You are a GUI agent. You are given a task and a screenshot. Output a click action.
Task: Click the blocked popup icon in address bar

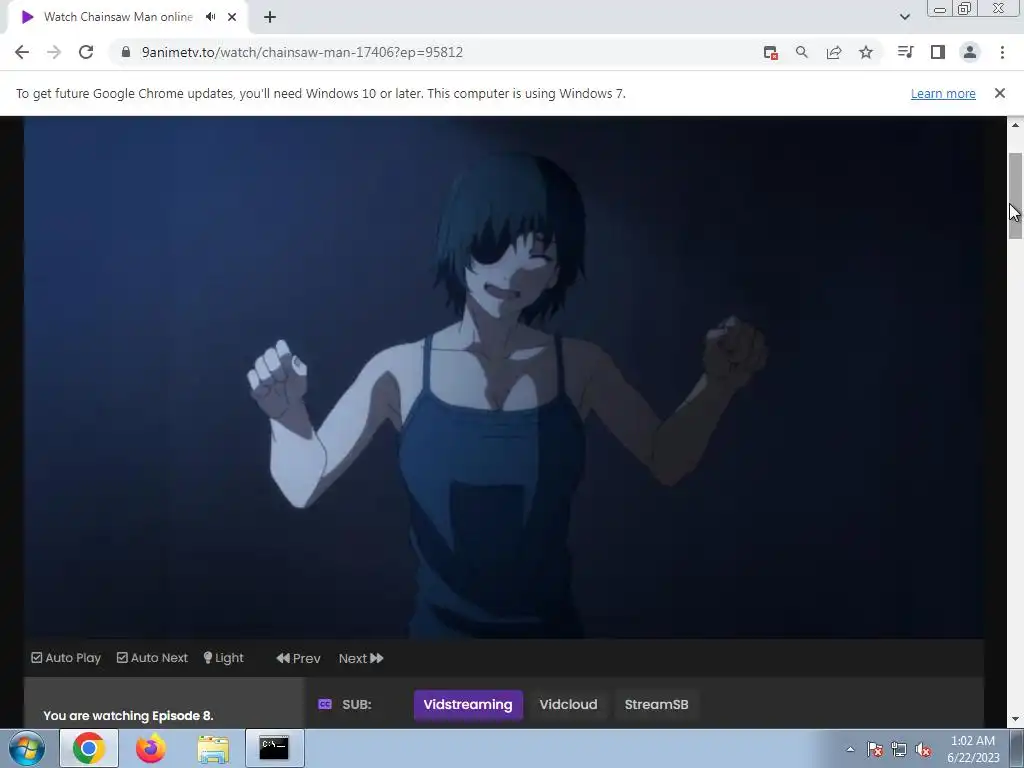(x=771, y=53)
